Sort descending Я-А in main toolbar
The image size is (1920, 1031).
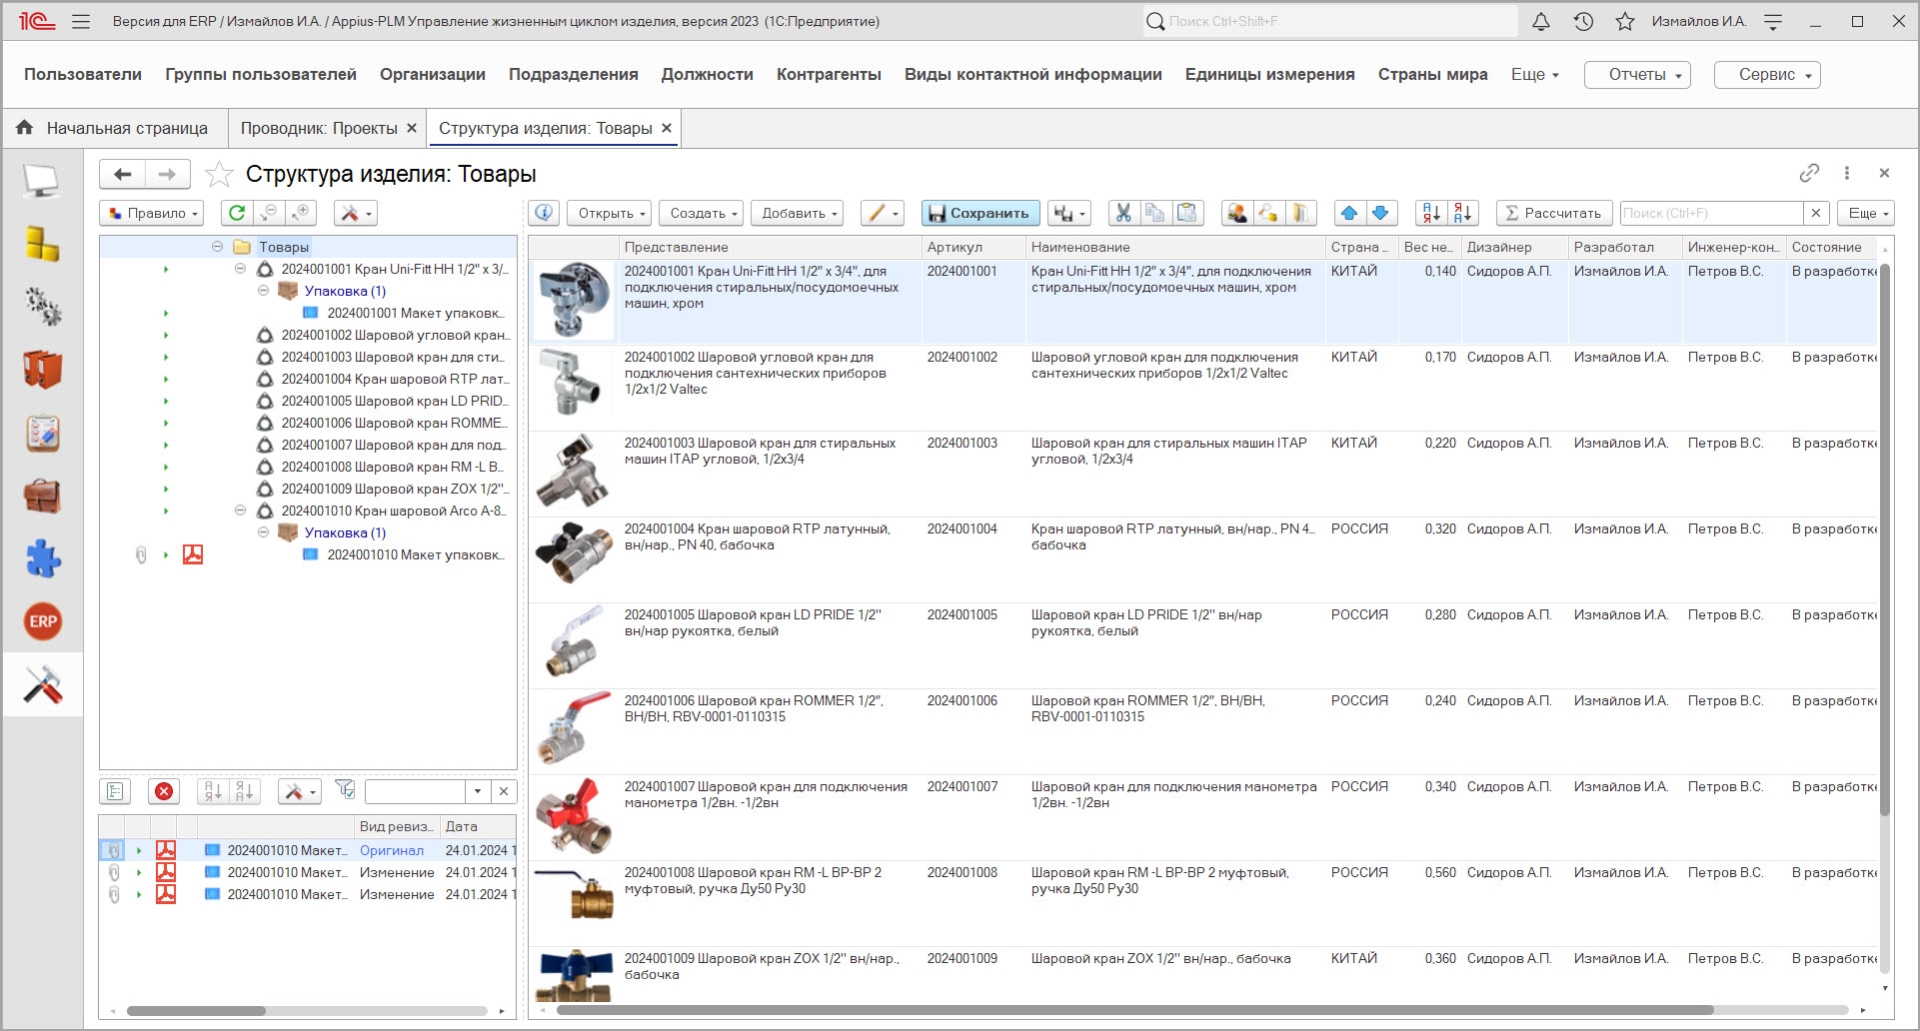tap(1463, 213)
